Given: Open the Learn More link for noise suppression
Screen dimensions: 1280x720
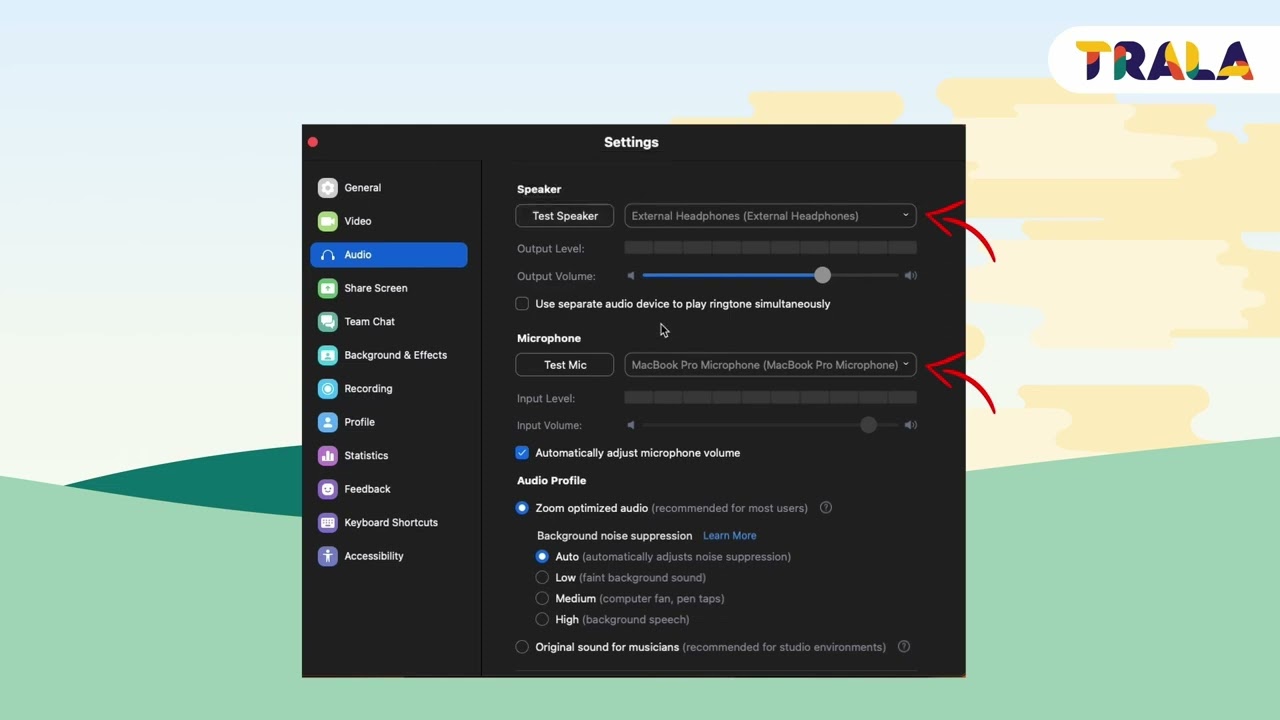Looking at the screenshot, I should point(730,536).
